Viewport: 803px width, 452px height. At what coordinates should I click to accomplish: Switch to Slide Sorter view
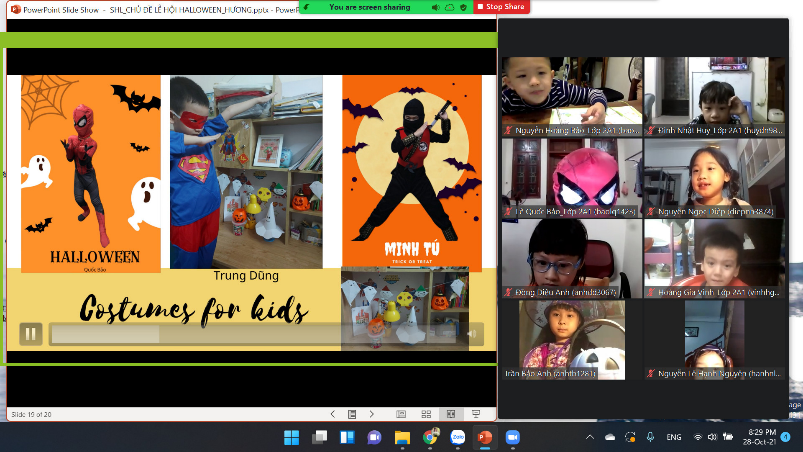click(426, 414)
